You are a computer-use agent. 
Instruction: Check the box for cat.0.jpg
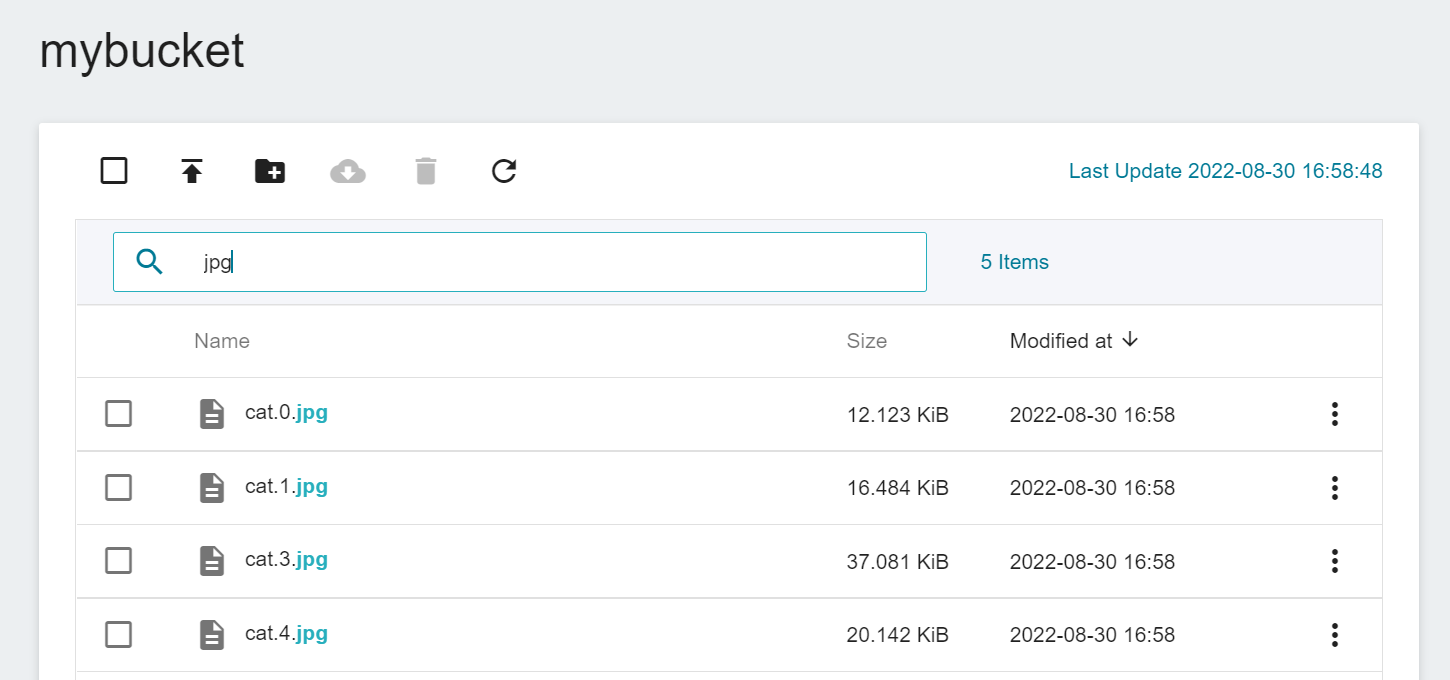coord(119,414)
